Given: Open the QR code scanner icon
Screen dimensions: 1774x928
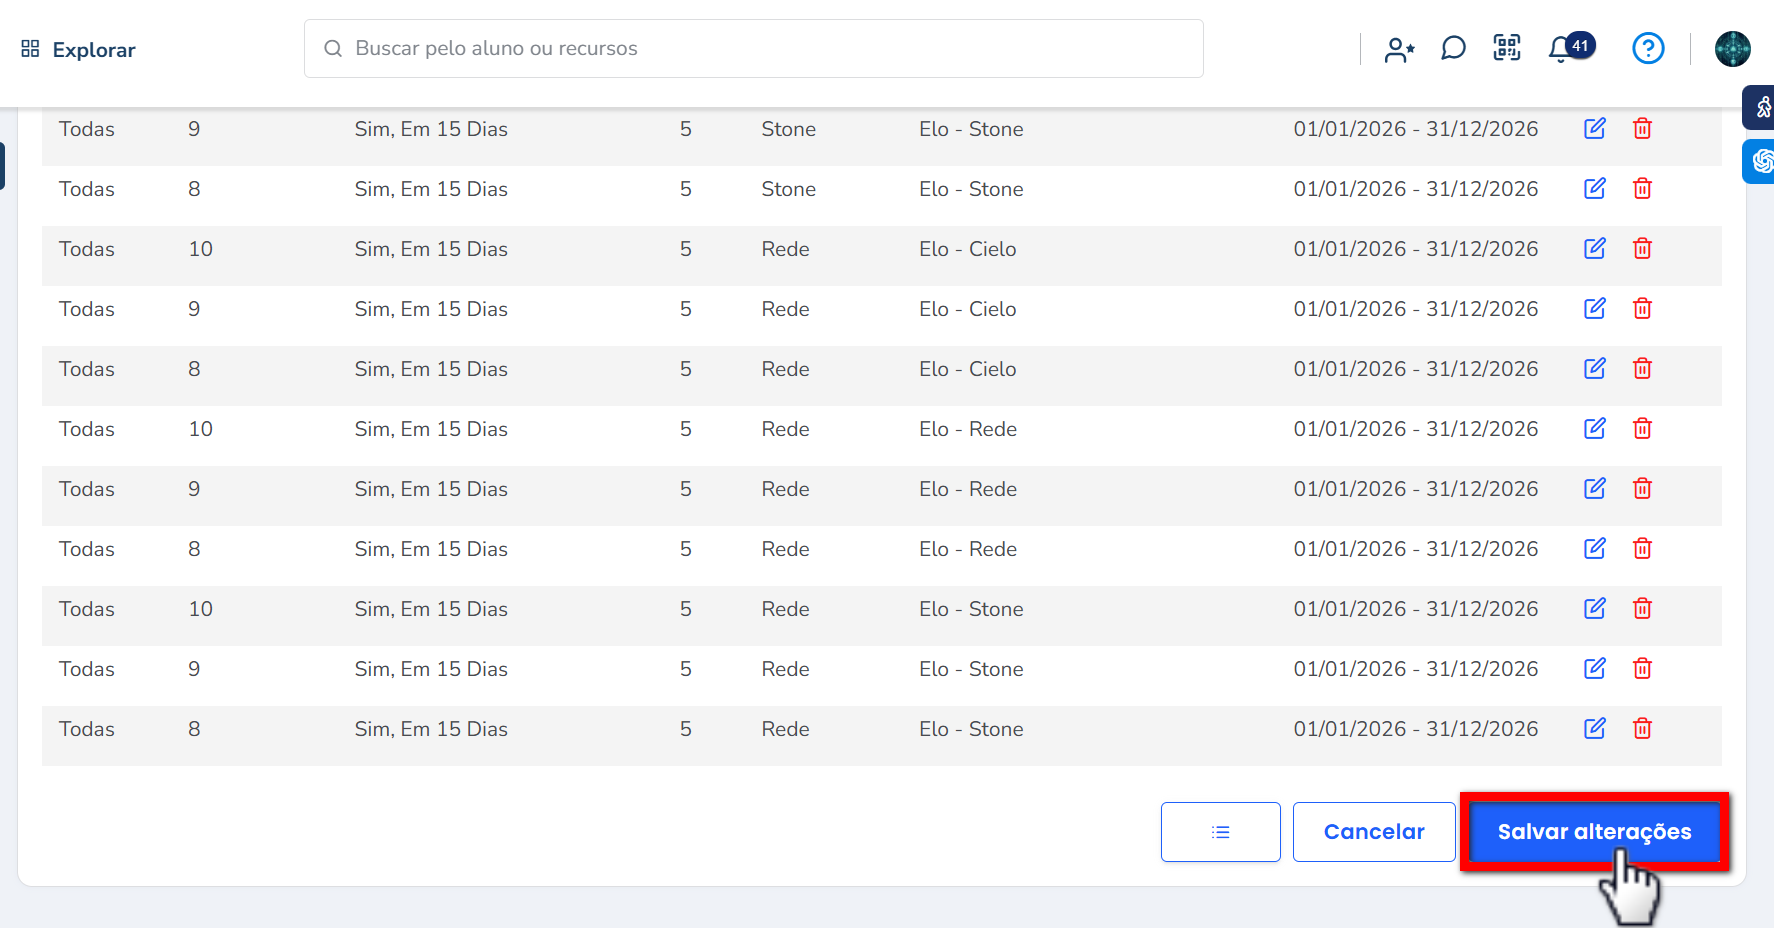Looking at the screenshot, I should click(x=1506, y=48).
